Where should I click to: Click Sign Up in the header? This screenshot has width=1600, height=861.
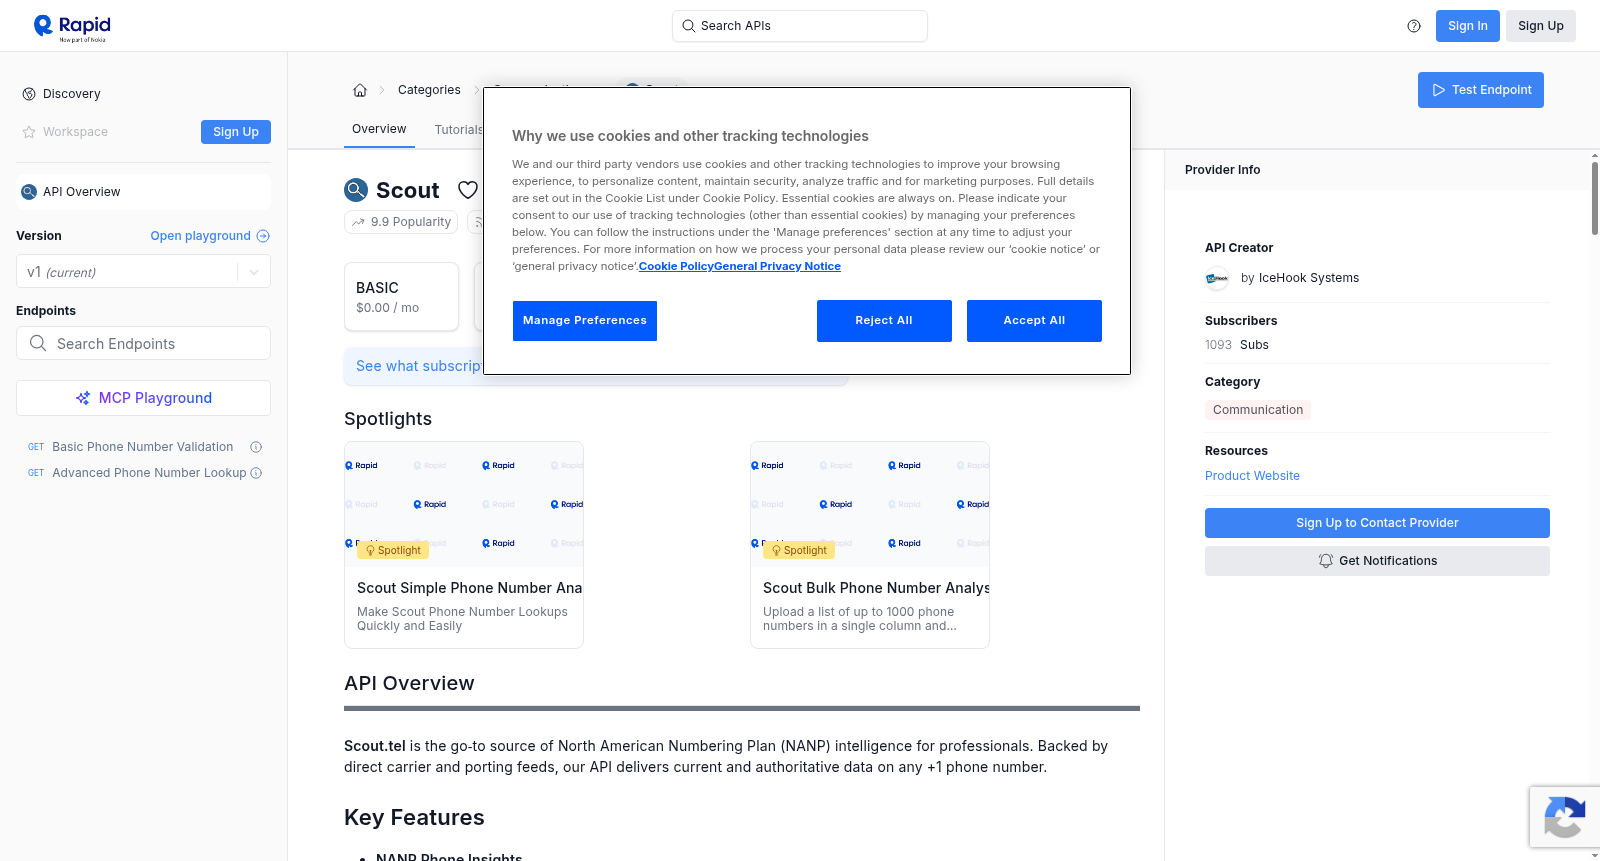click(1541, 26)
